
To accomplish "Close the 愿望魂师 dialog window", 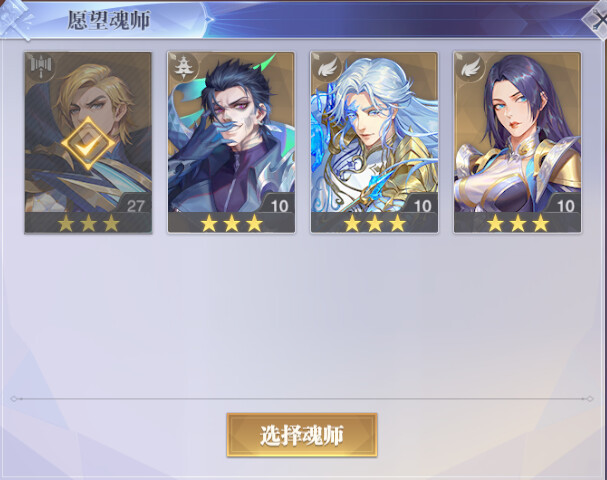I will point(597,20).
